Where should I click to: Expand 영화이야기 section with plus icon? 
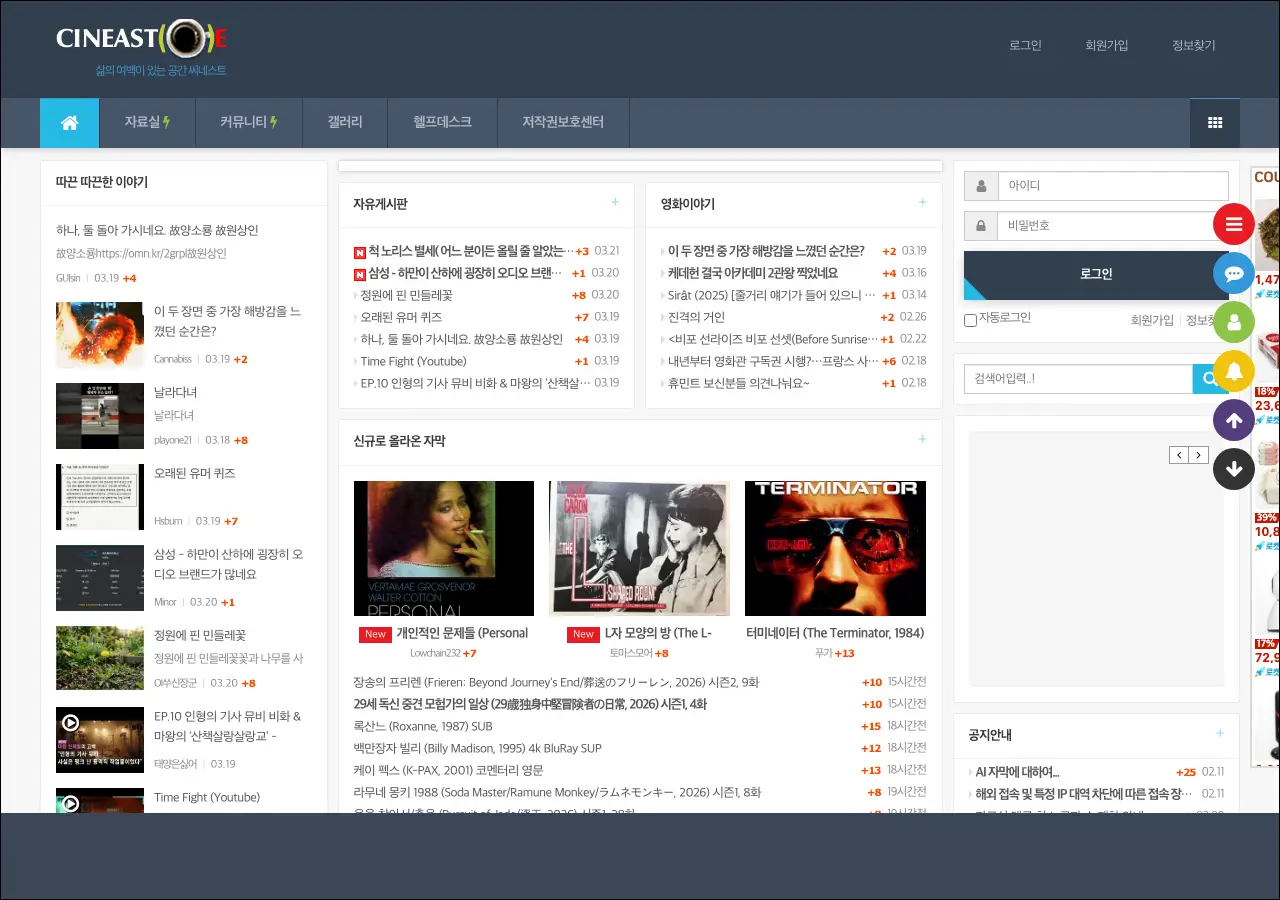pyautogui.click(x=922, y=203)
